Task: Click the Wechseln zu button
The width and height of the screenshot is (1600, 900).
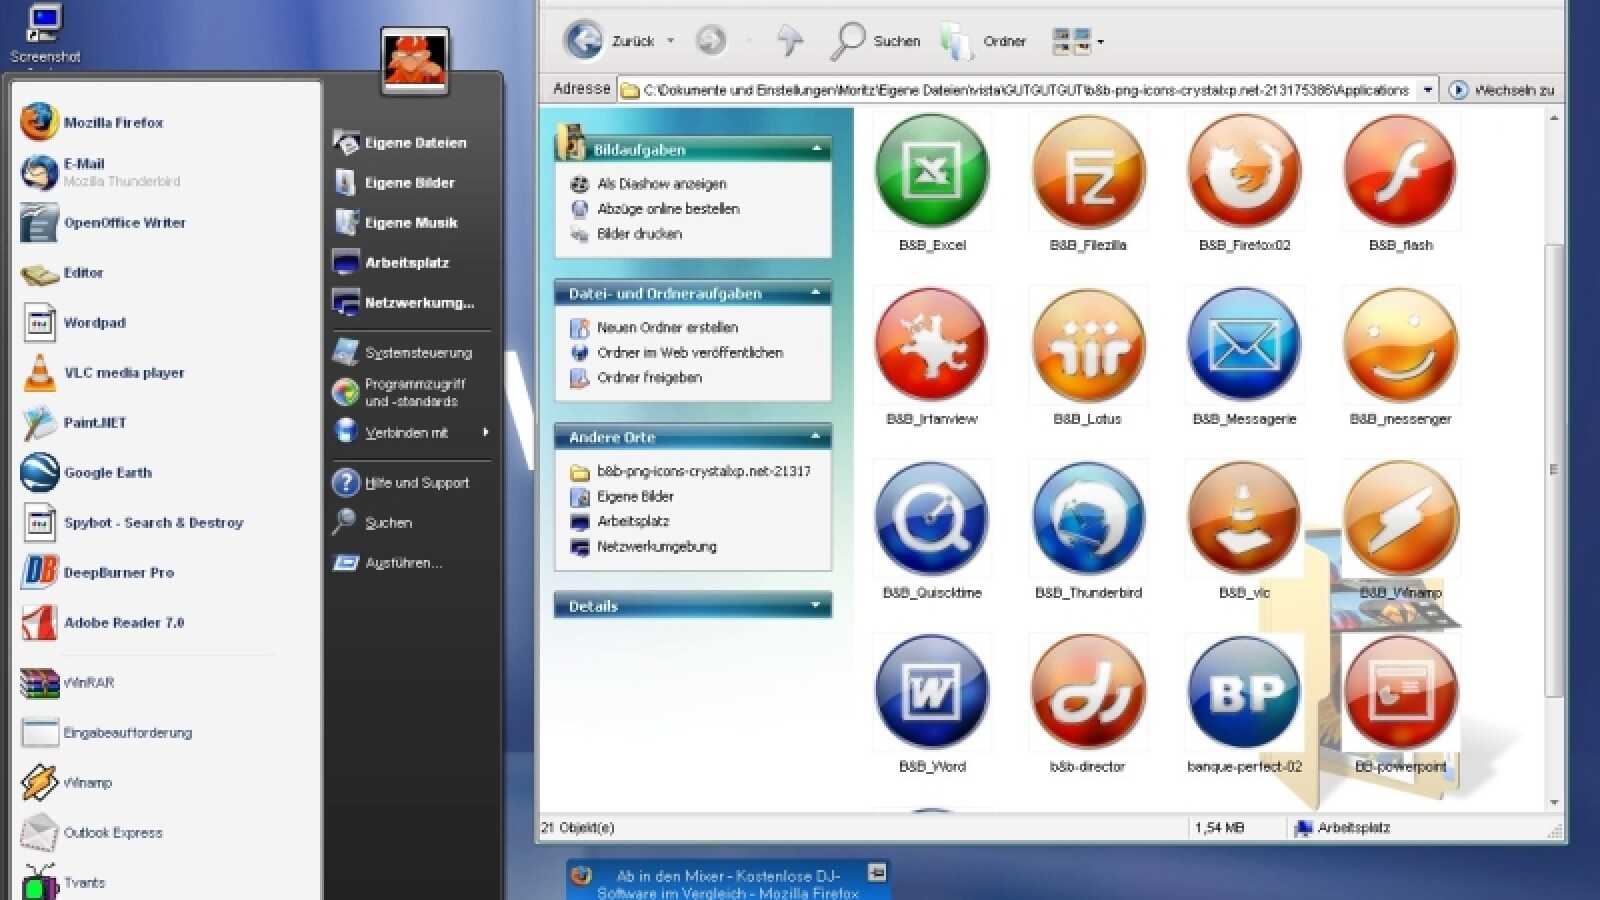Action: pos(1502,90)
